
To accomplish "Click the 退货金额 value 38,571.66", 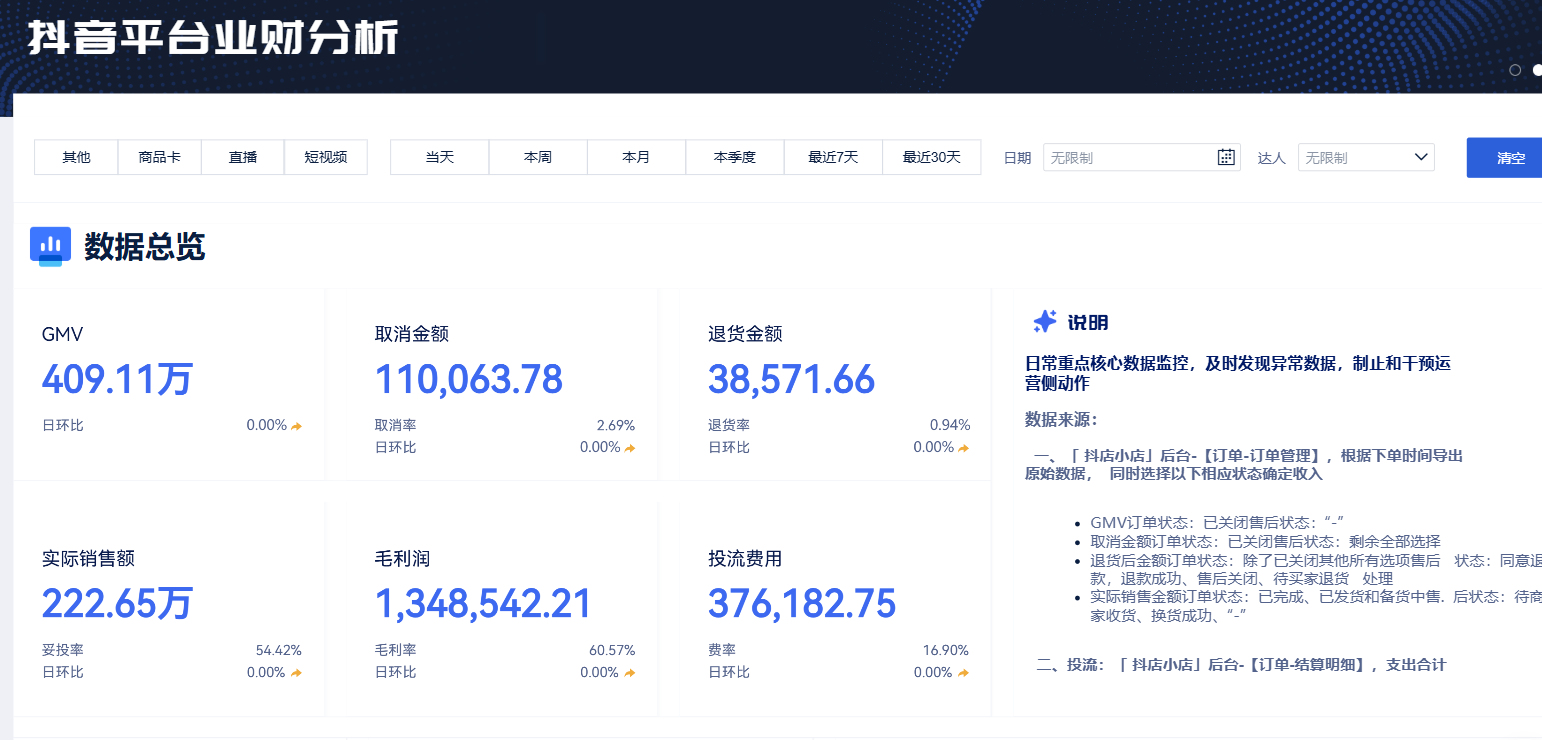I will 791,380.
